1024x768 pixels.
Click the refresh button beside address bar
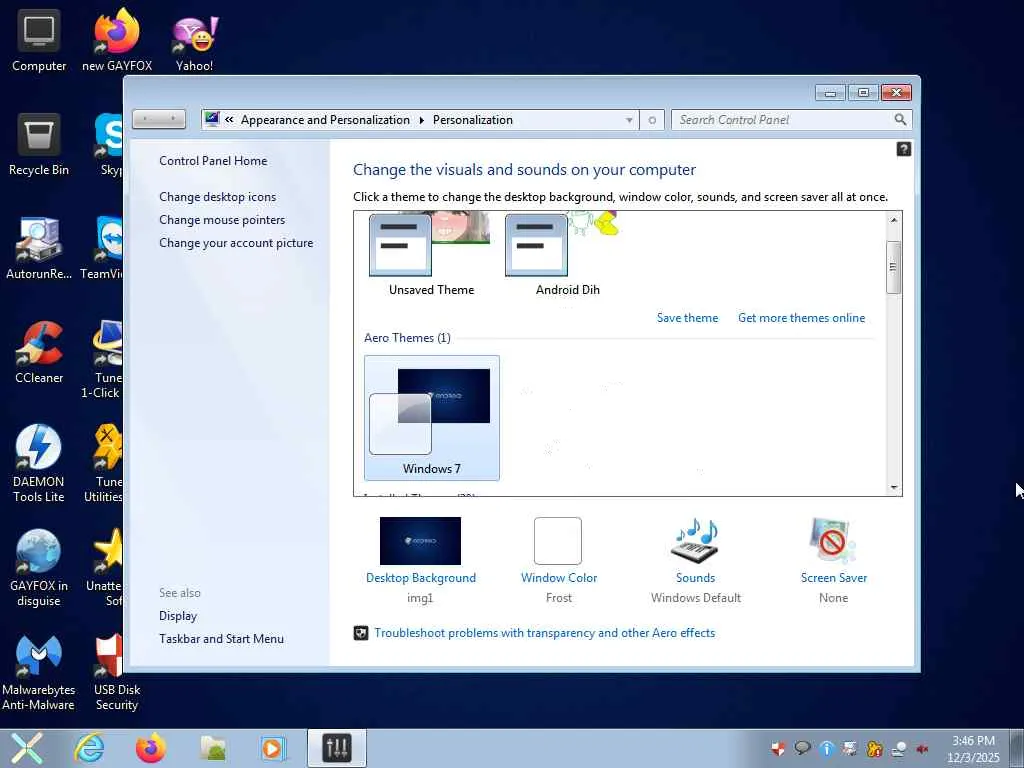point(652,120)
